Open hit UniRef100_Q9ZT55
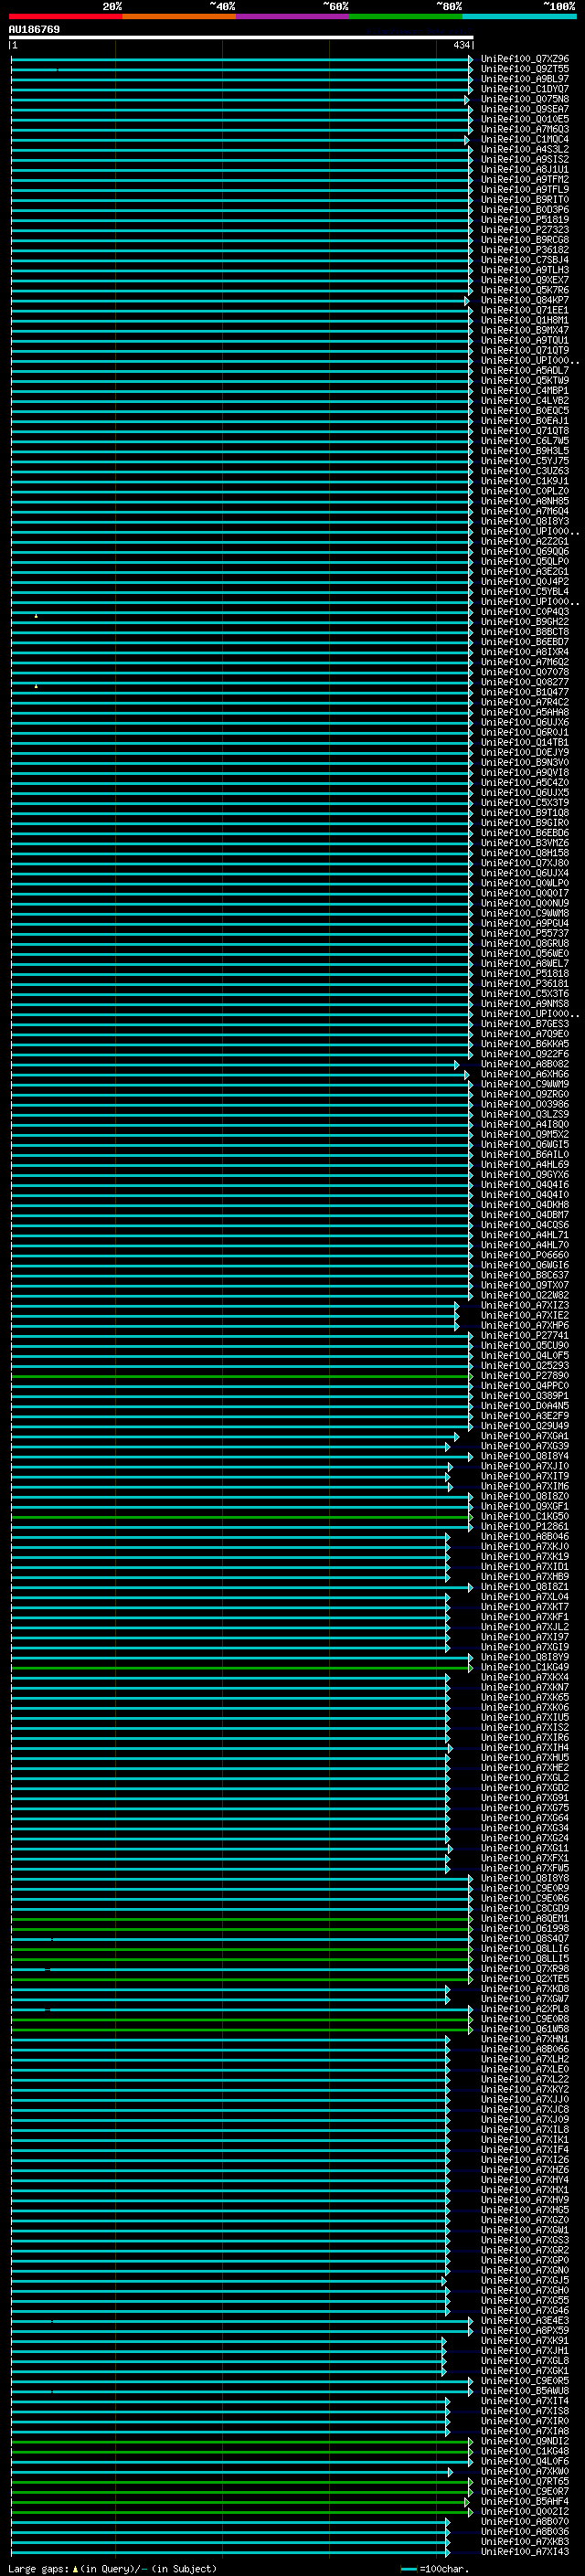The width and height of the screenshot is (585, 2576). click(525, 69)
